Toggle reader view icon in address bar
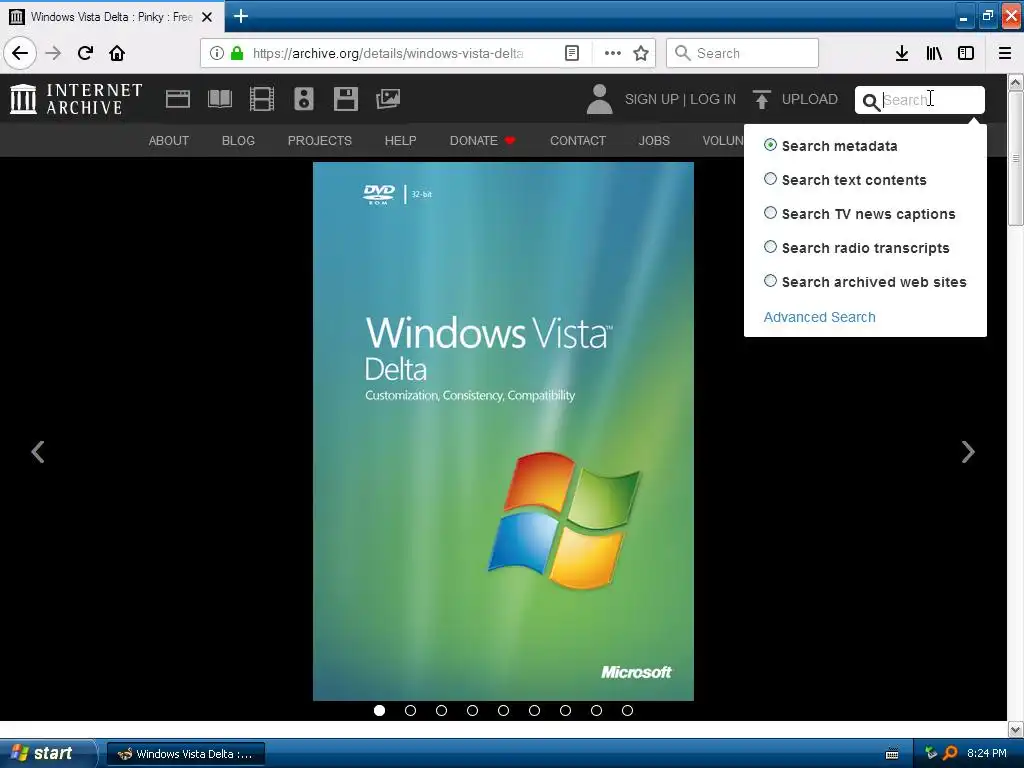Viewport: 1024px width, 768px height. click(x=571, y=53)
